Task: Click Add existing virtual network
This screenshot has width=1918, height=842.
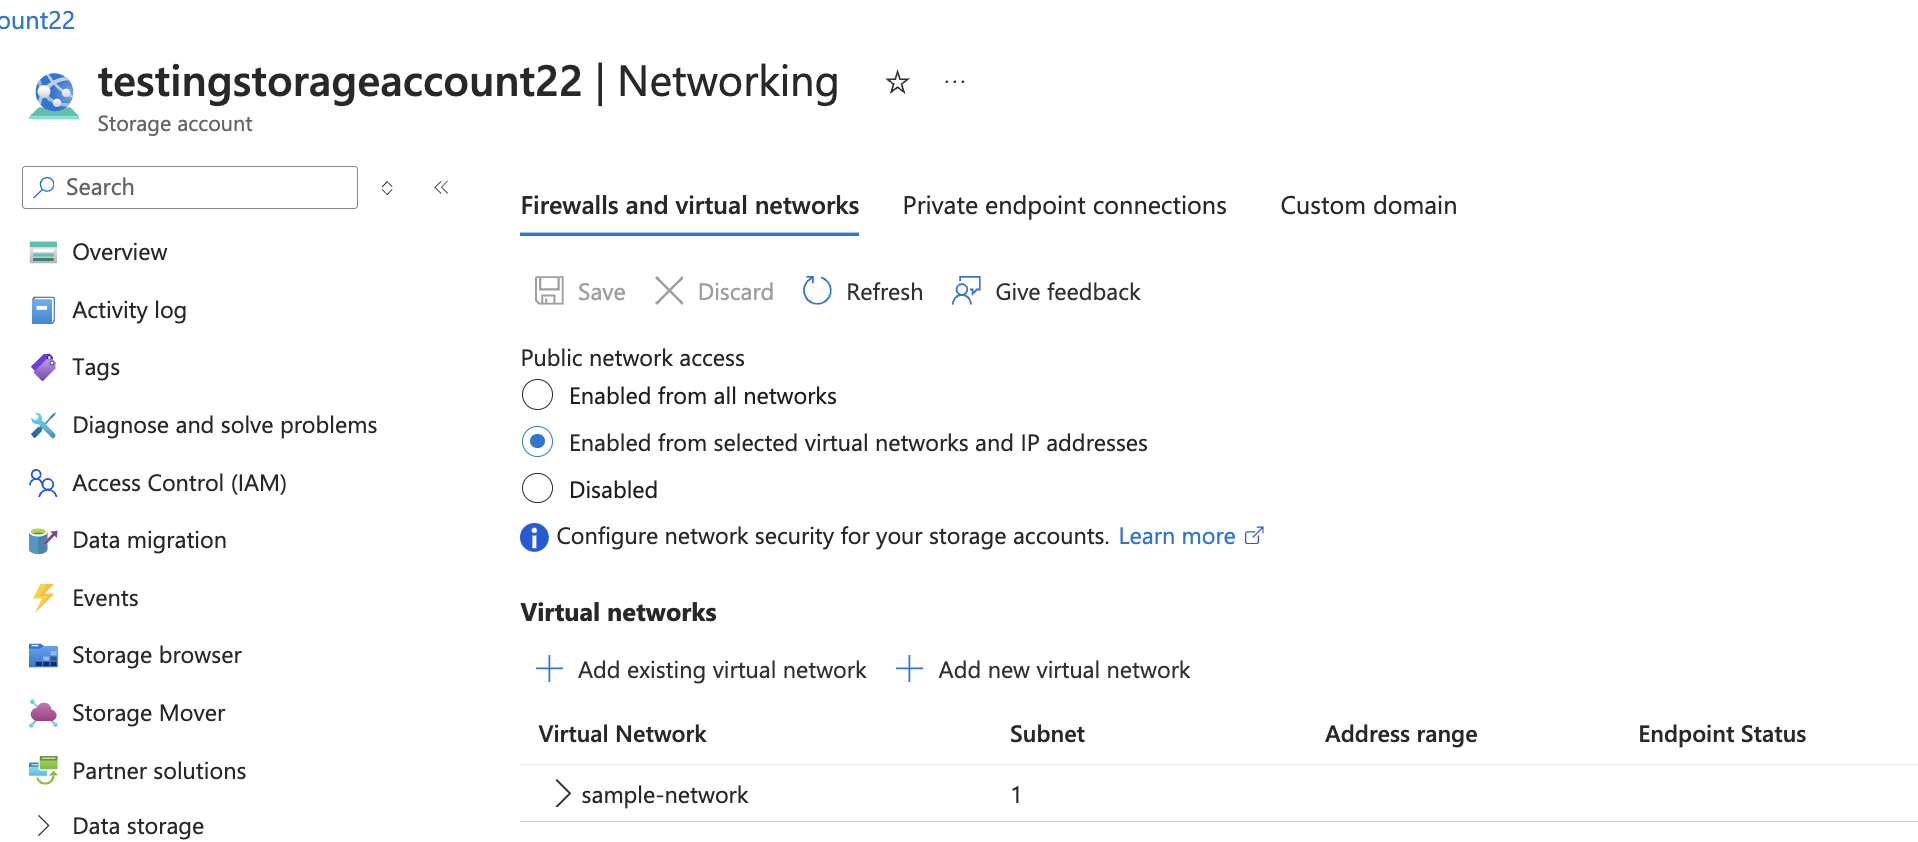Action: click(701, 669)
